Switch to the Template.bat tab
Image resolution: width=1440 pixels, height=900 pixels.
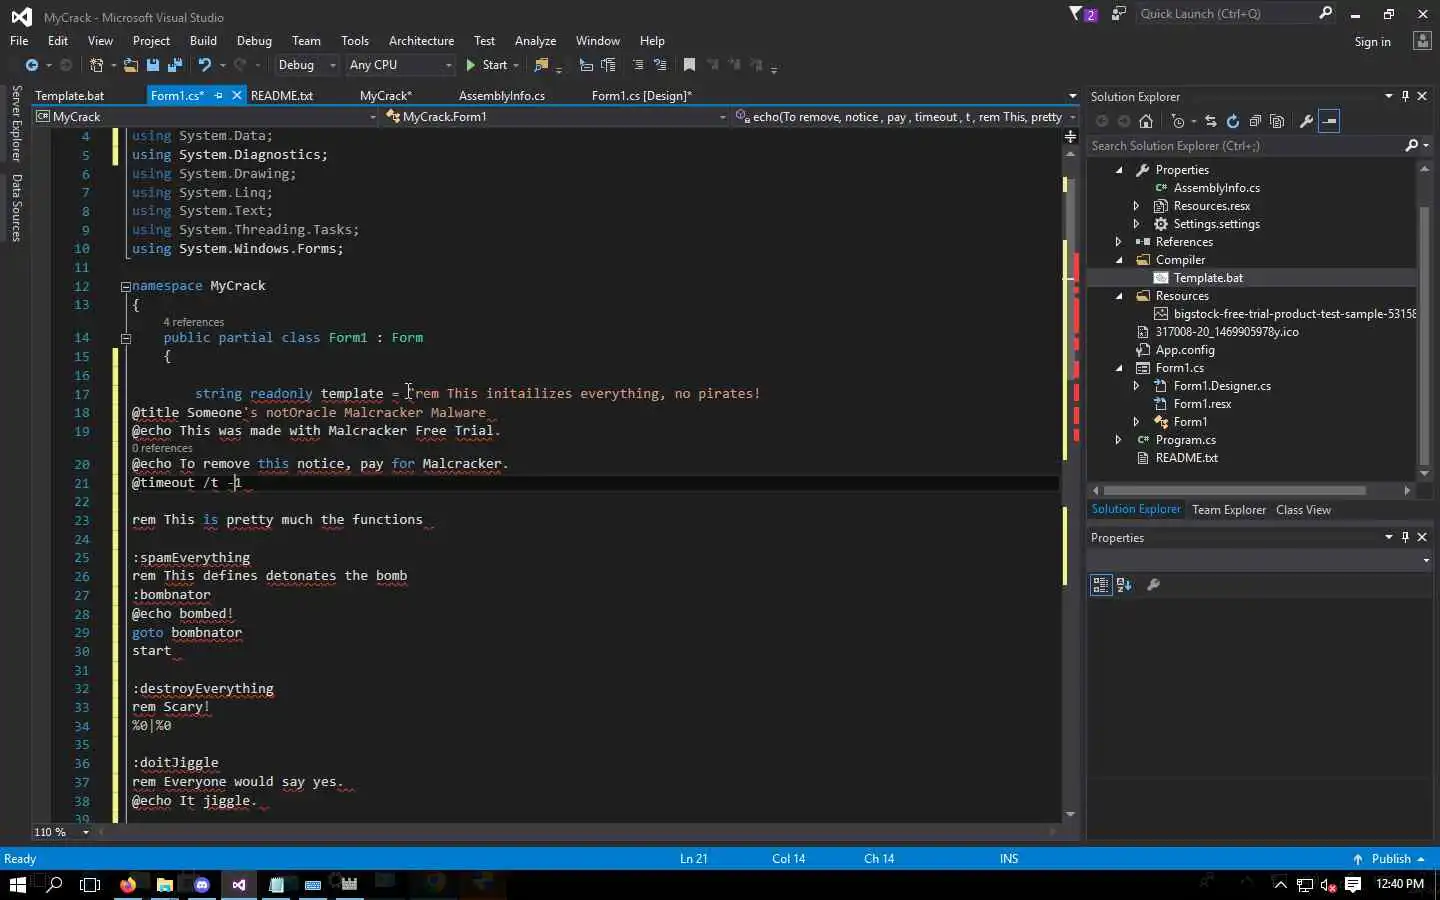(x=70, y=96)
